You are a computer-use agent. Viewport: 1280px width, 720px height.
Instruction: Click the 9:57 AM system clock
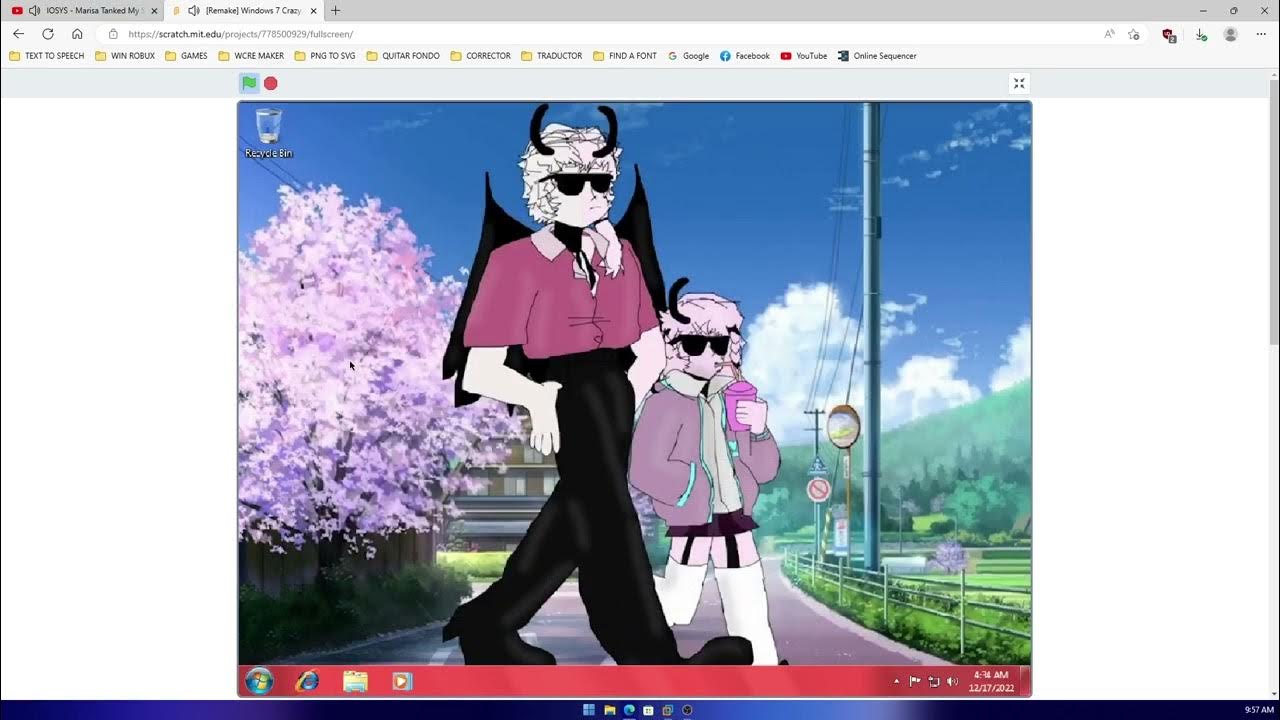[1259, 710]
